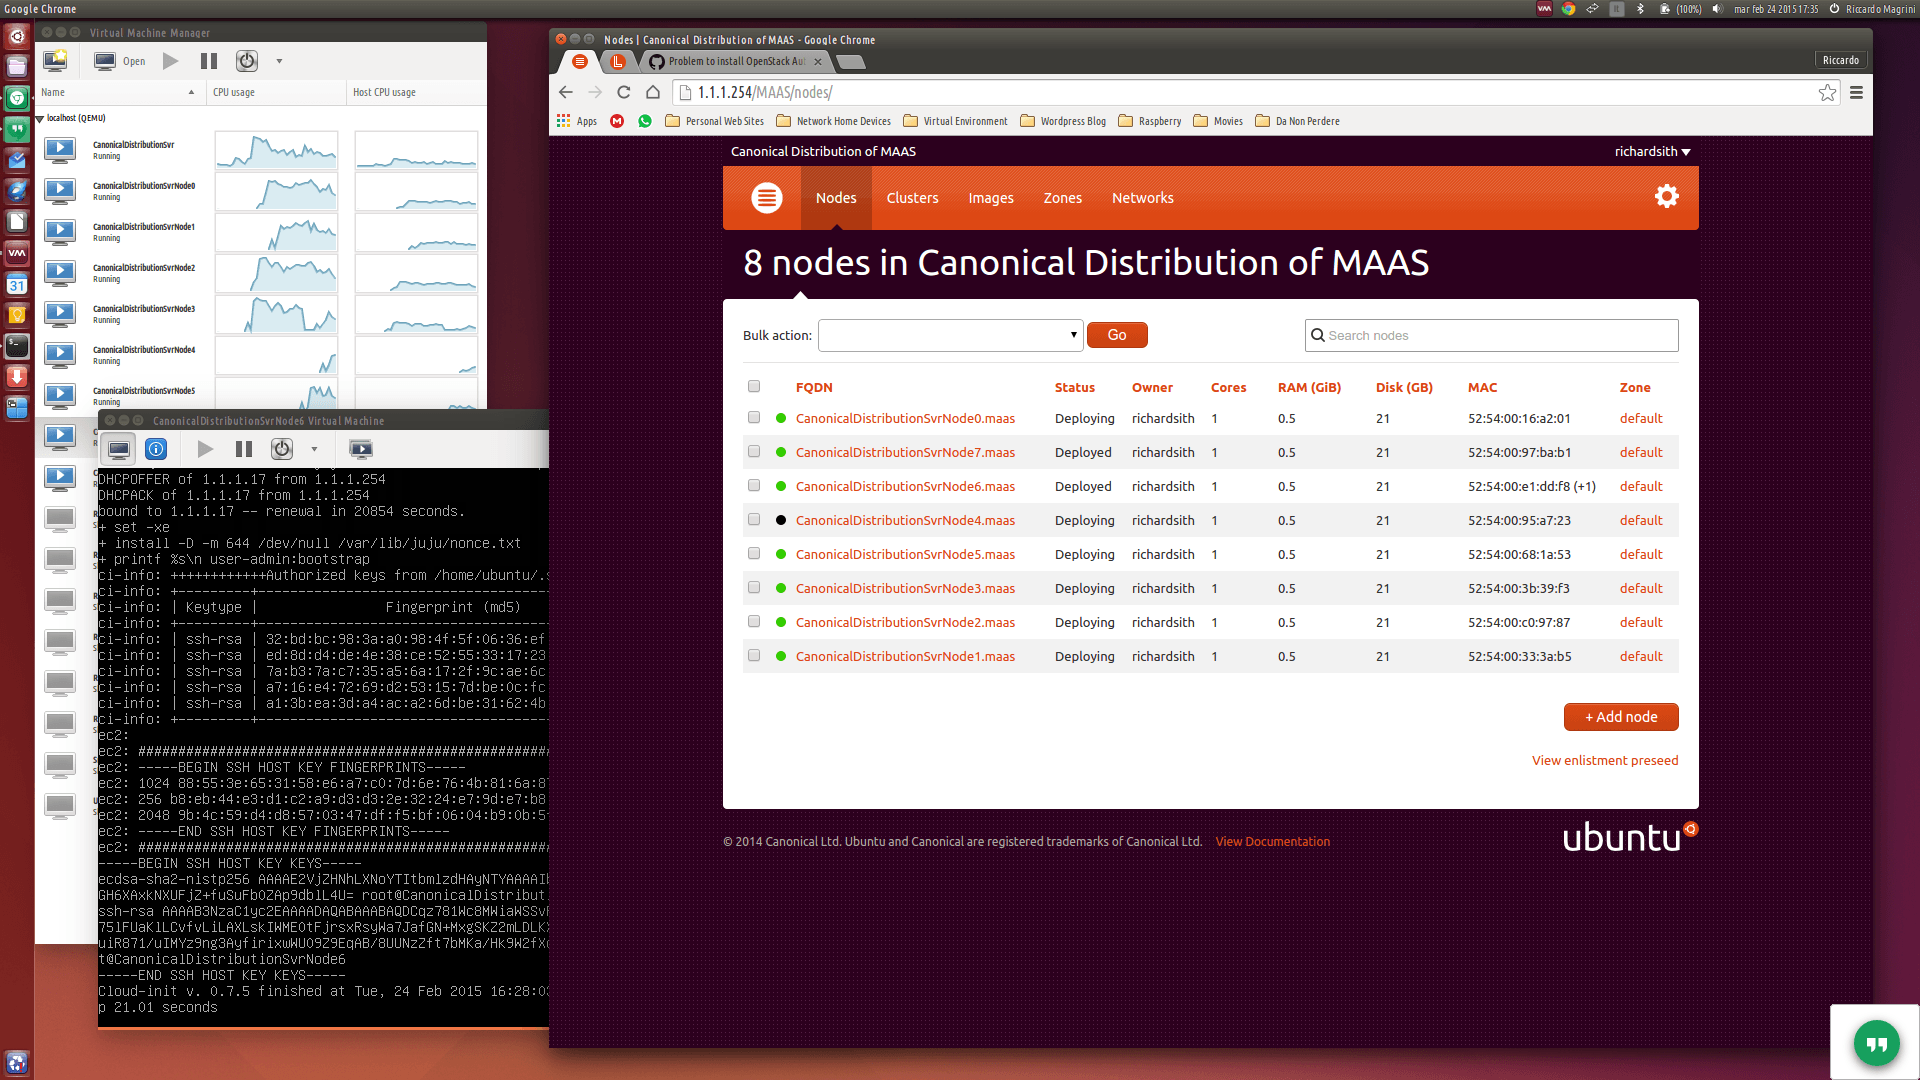1920x1080 pixels.
Task: Open the Bulk action dropdown
Action: coord(950,335)
